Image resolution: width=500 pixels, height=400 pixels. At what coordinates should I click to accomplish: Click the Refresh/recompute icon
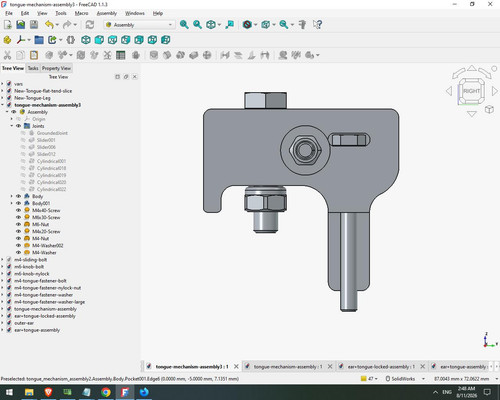pyautogui.click(x=90, y=25)
